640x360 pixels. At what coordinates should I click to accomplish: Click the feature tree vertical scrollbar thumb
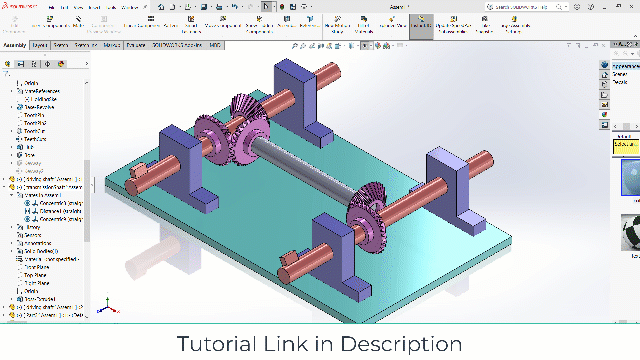click(87, 200)
